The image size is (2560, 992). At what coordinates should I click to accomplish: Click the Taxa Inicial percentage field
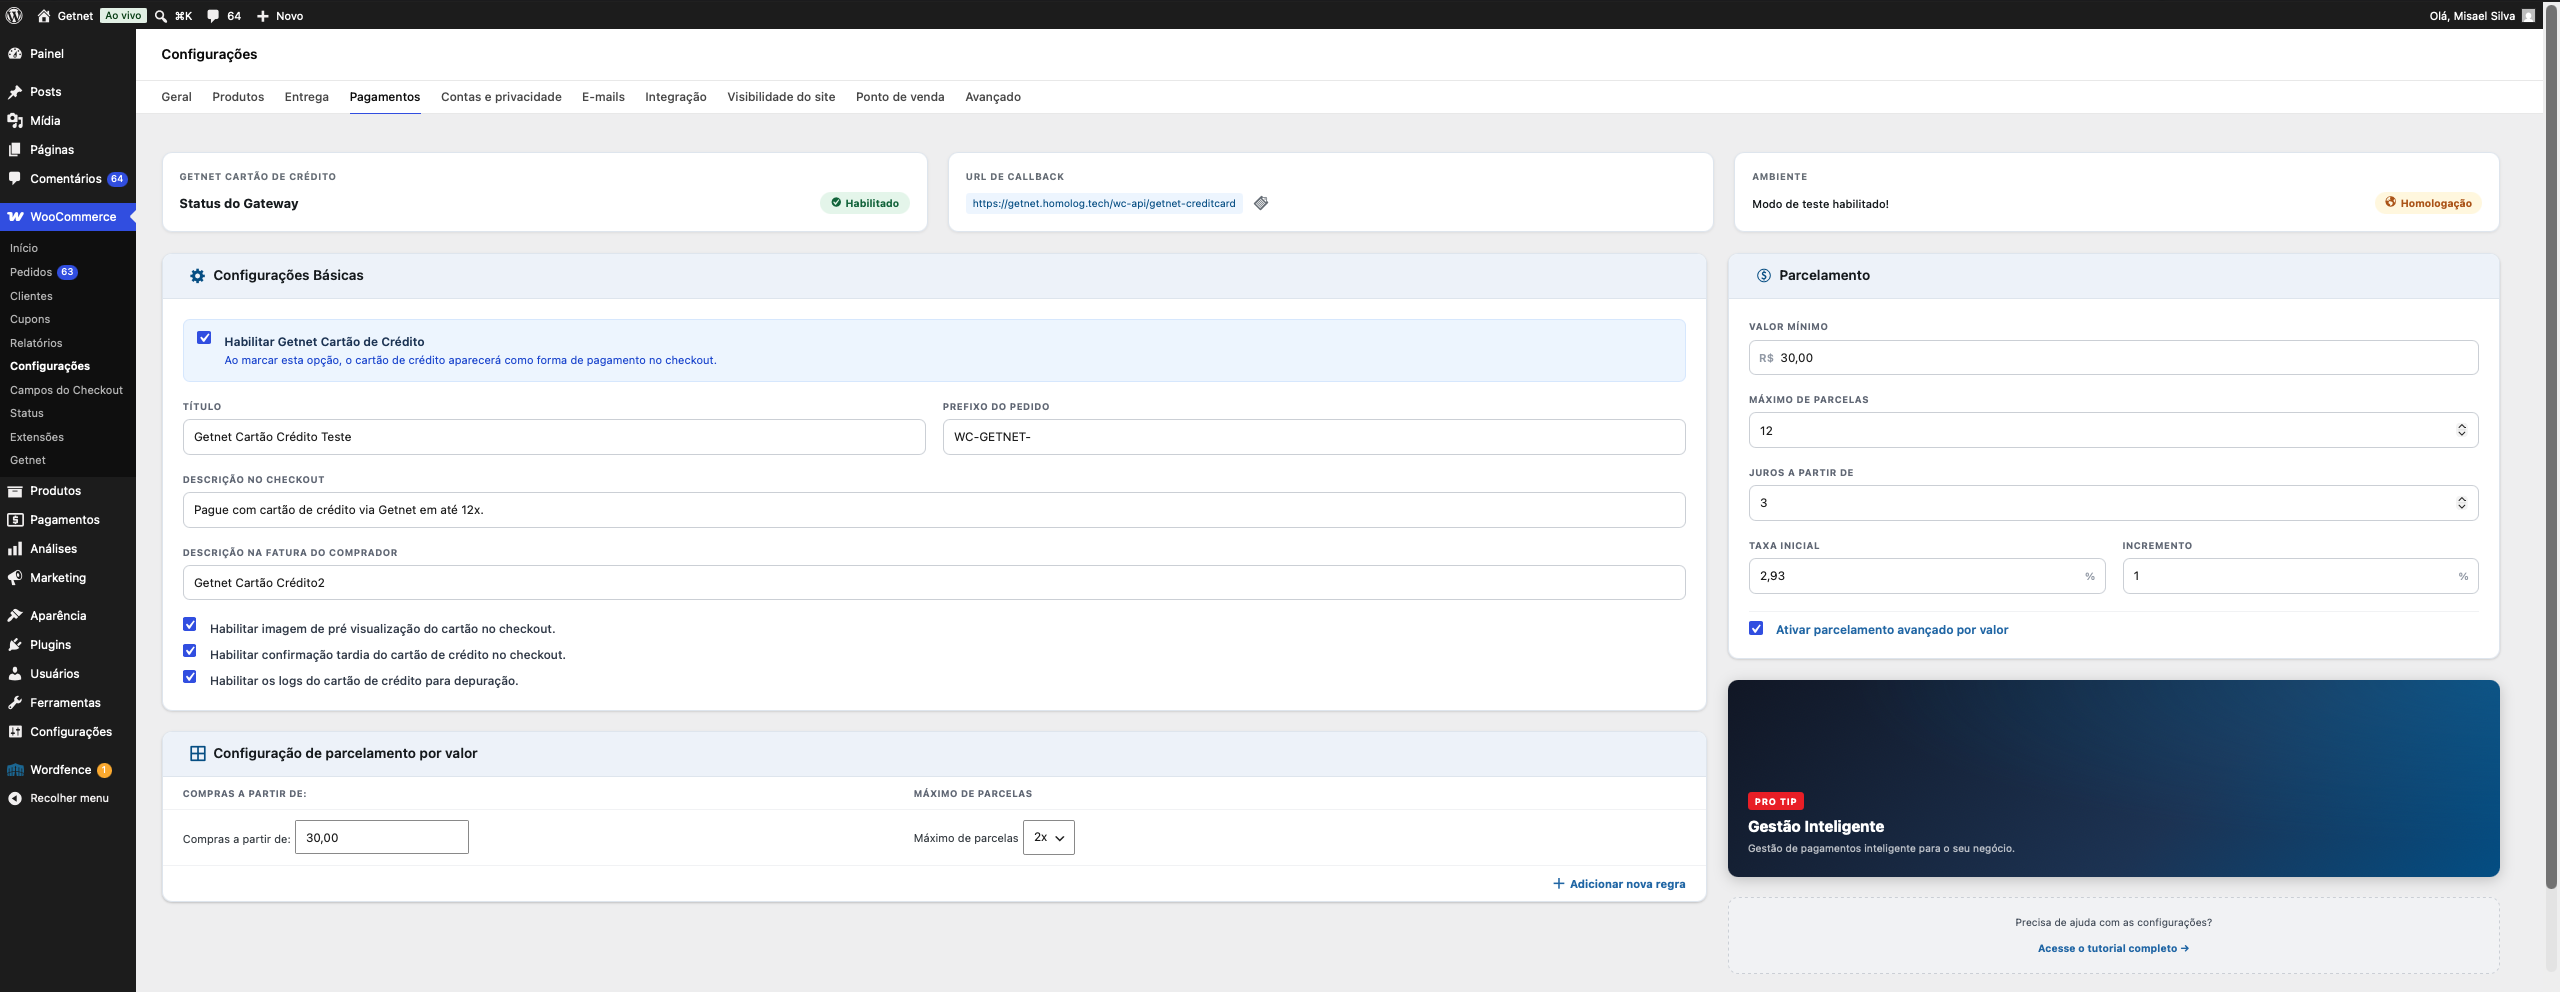(x=1927, y=576)
